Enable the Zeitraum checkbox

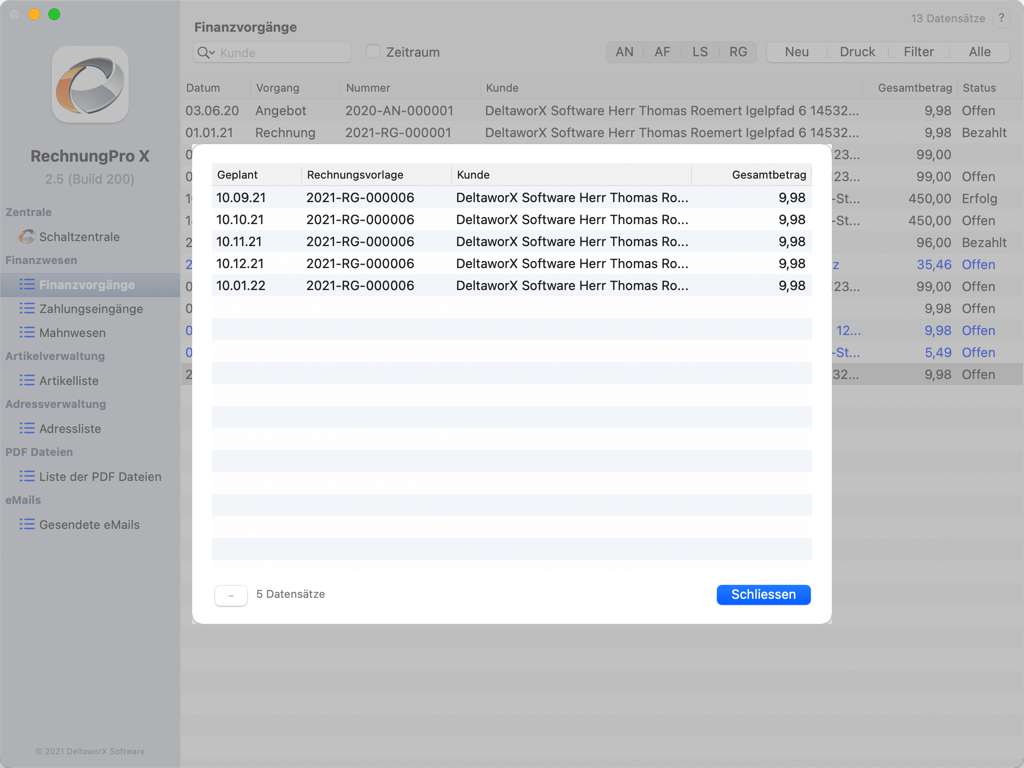coord(373,52)
